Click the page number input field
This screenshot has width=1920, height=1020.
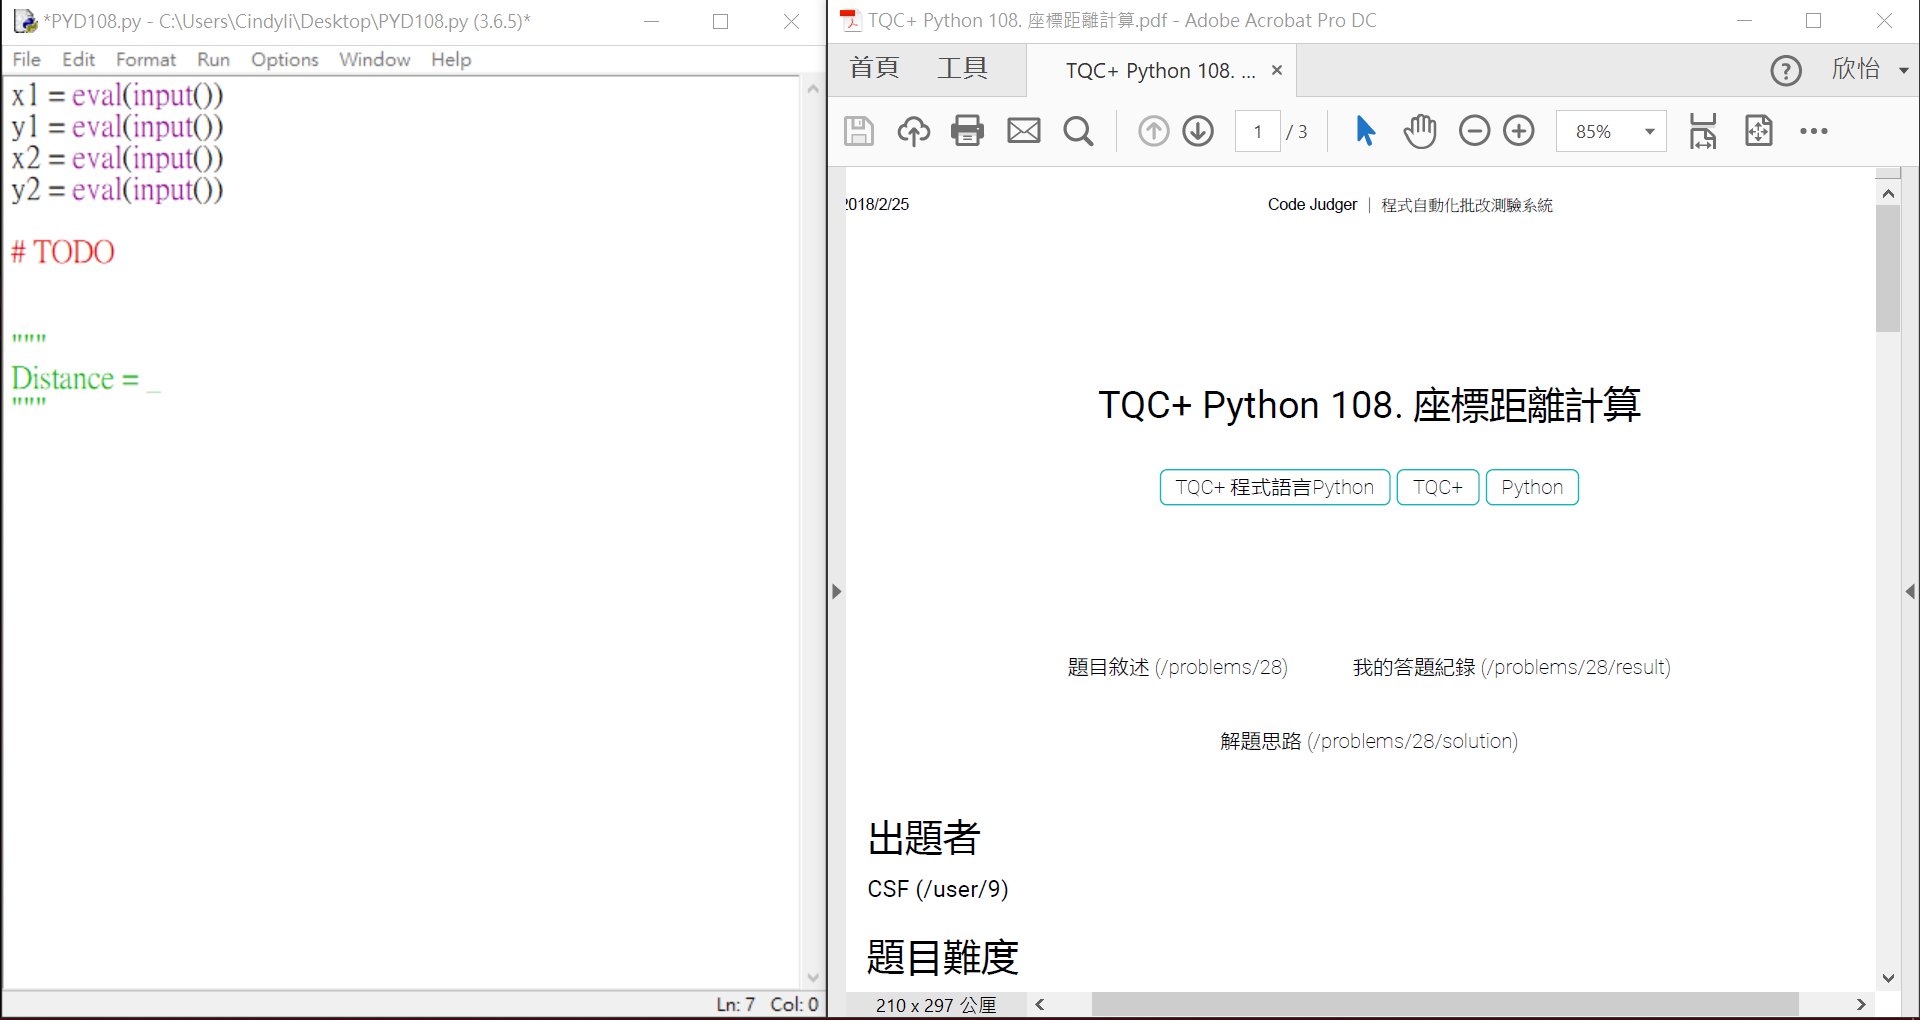click(x=1258, y=131)
